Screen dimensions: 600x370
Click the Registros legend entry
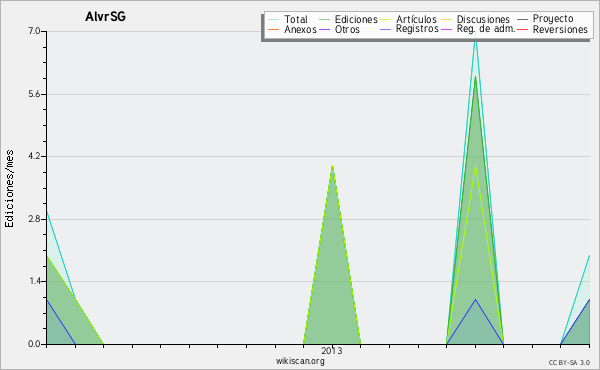tap(409, 29)
